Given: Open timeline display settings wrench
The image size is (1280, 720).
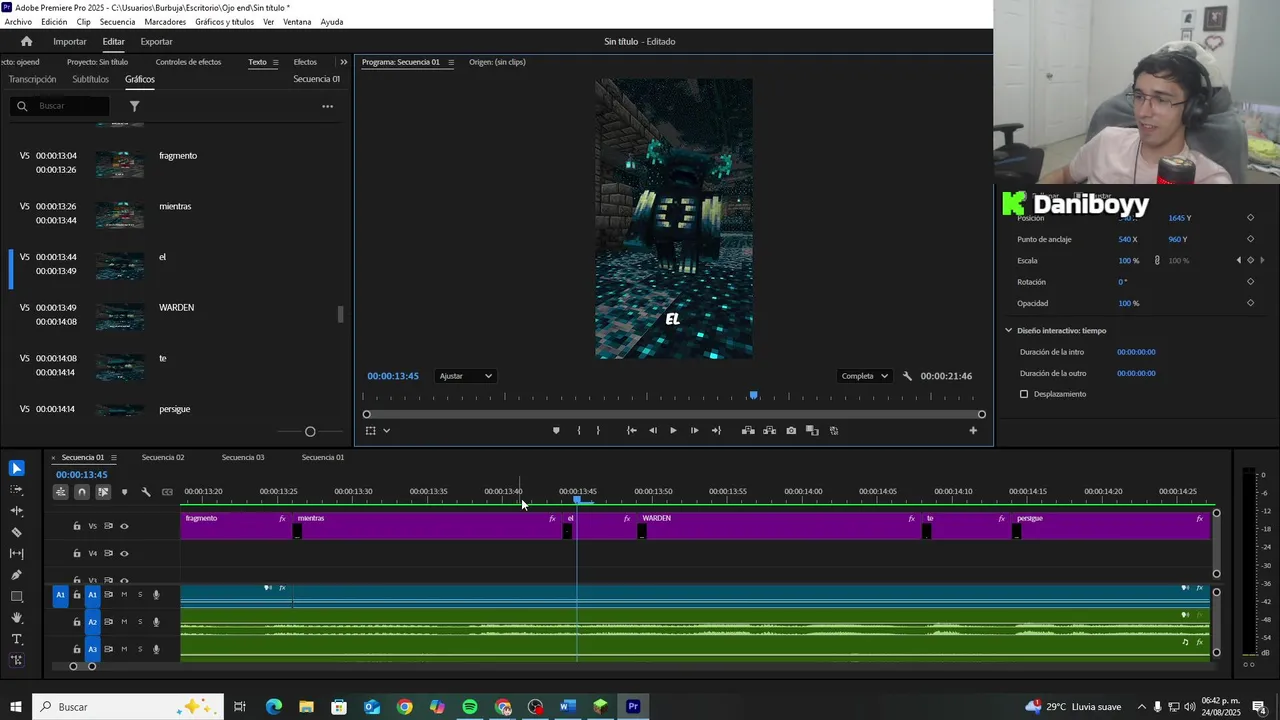Looking at the screenshot, I should click(x=146, y=492).
